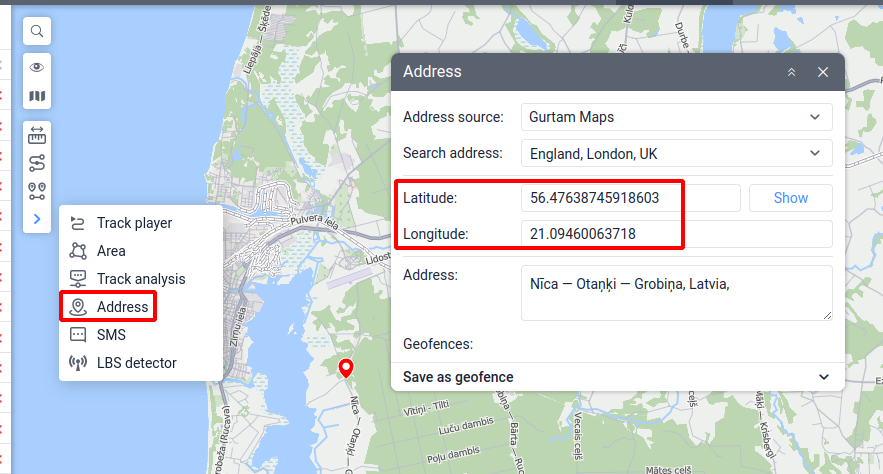The image size is (883, 474).
Task: Click the Latitude input field
Action: [630, 198]
